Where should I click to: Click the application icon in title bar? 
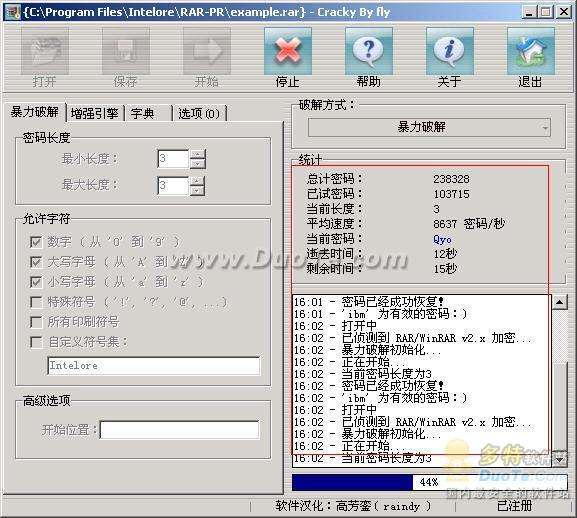[13, 12]
